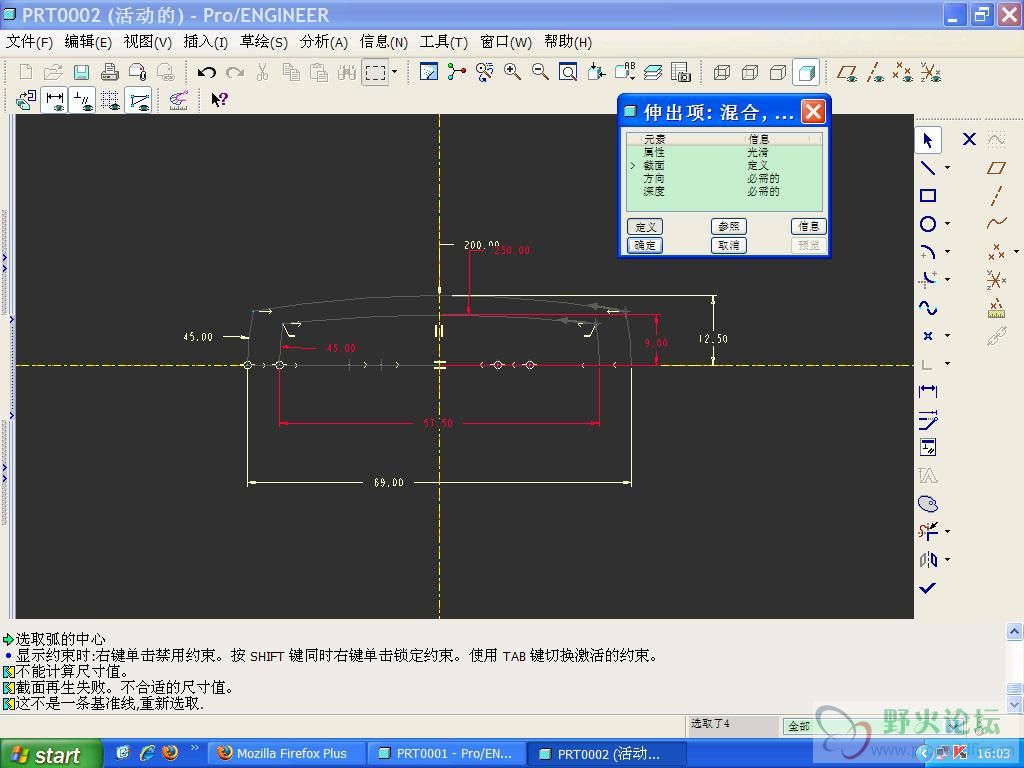Viewport: 1024px width, 768px height.
Task: Select the rectangle sketch tool
Action: tap(928, 196)
